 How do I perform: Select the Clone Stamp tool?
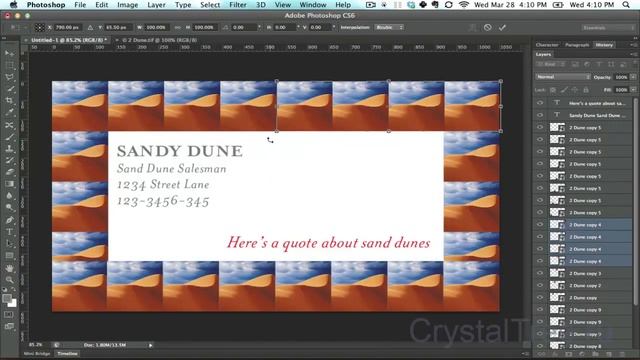point(9,149)
